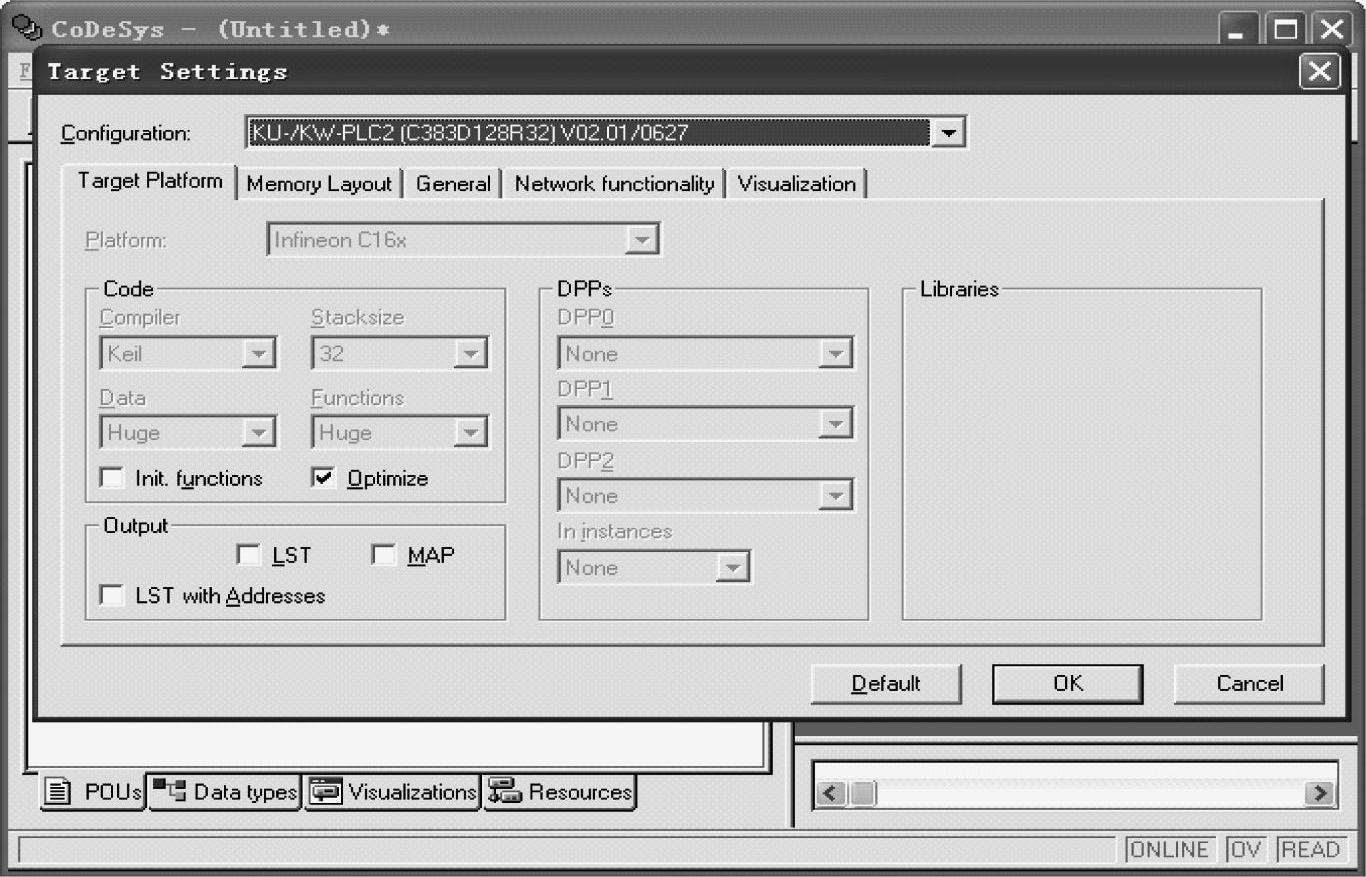Viewport: 1366px width, 877px height.
Task: Expand the In instances dropdown
Action: point(735,568)
